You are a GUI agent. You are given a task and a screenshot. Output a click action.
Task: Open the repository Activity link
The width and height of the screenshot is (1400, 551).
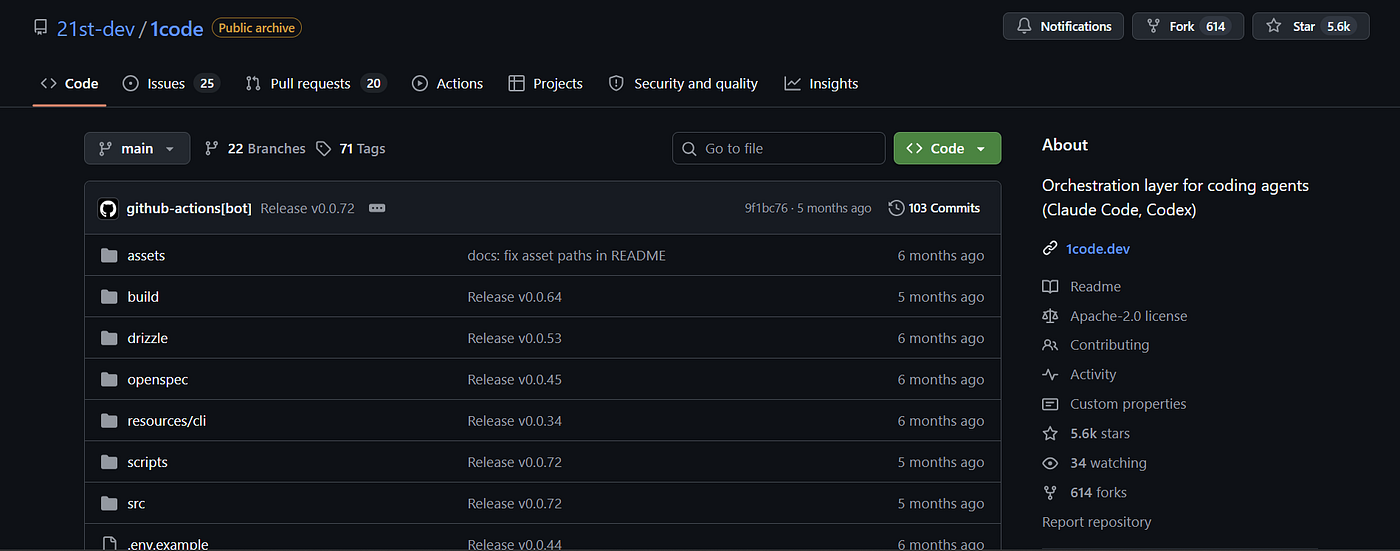click(1093, 374)
